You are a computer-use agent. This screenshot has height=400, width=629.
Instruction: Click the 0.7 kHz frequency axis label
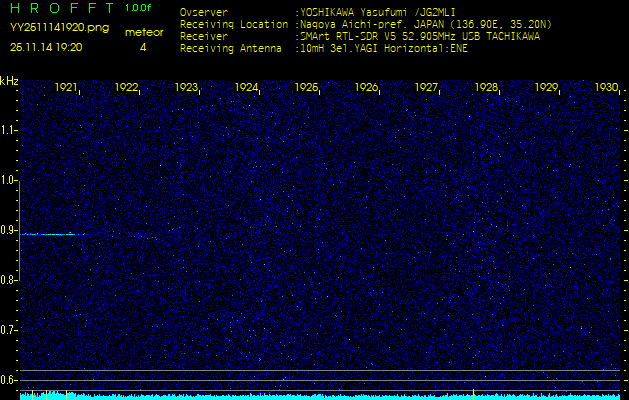(9, 330)
